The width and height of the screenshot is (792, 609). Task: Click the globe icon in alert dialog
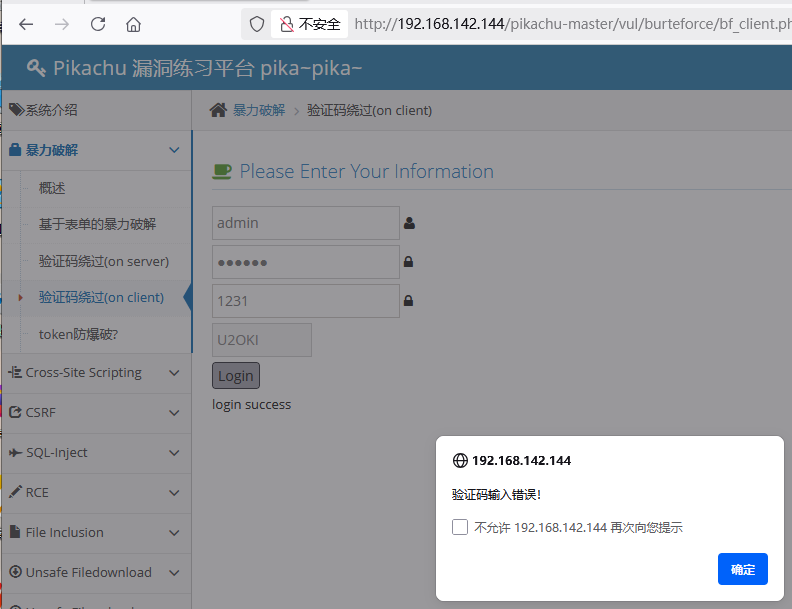460,461
